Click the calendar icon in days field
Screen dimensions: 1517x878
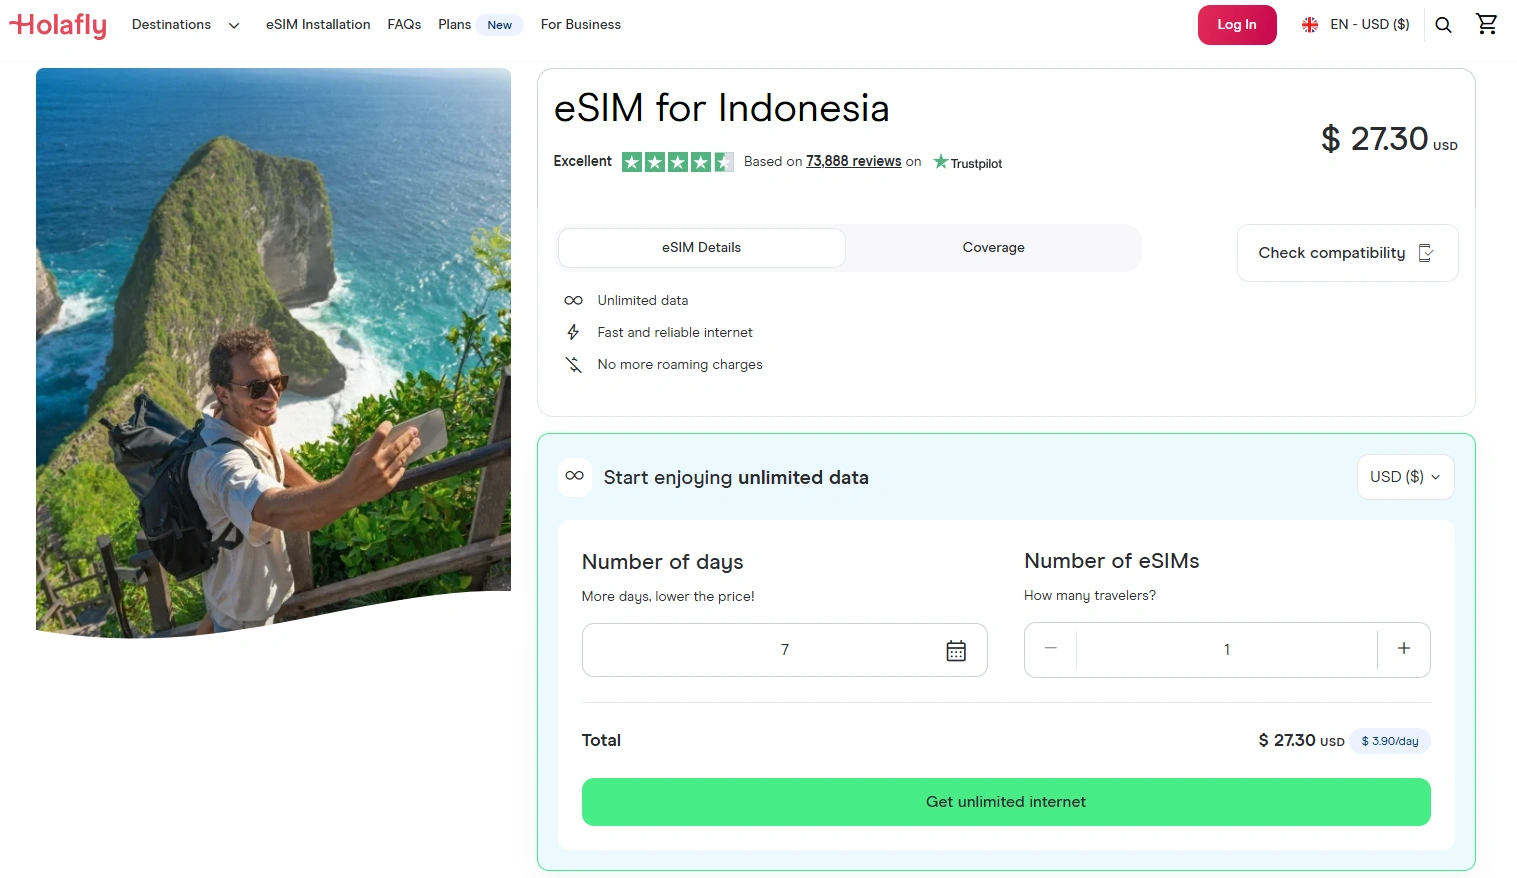(x=956, y=651)
